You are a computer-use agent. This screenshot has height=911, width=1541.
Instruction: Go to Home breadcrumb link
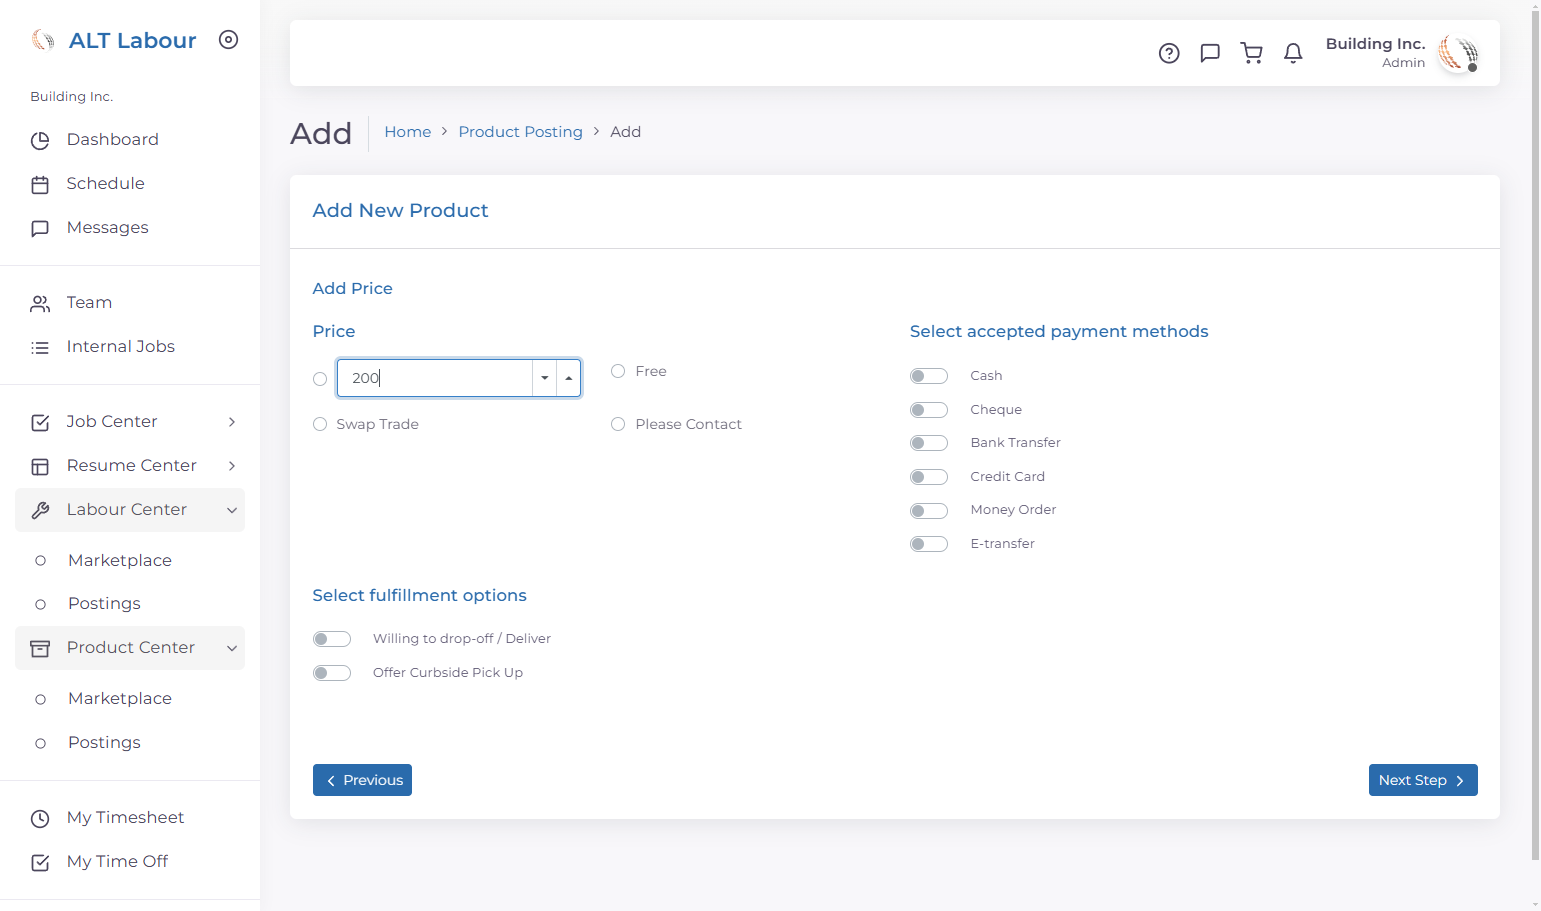(x=408, y=132)
